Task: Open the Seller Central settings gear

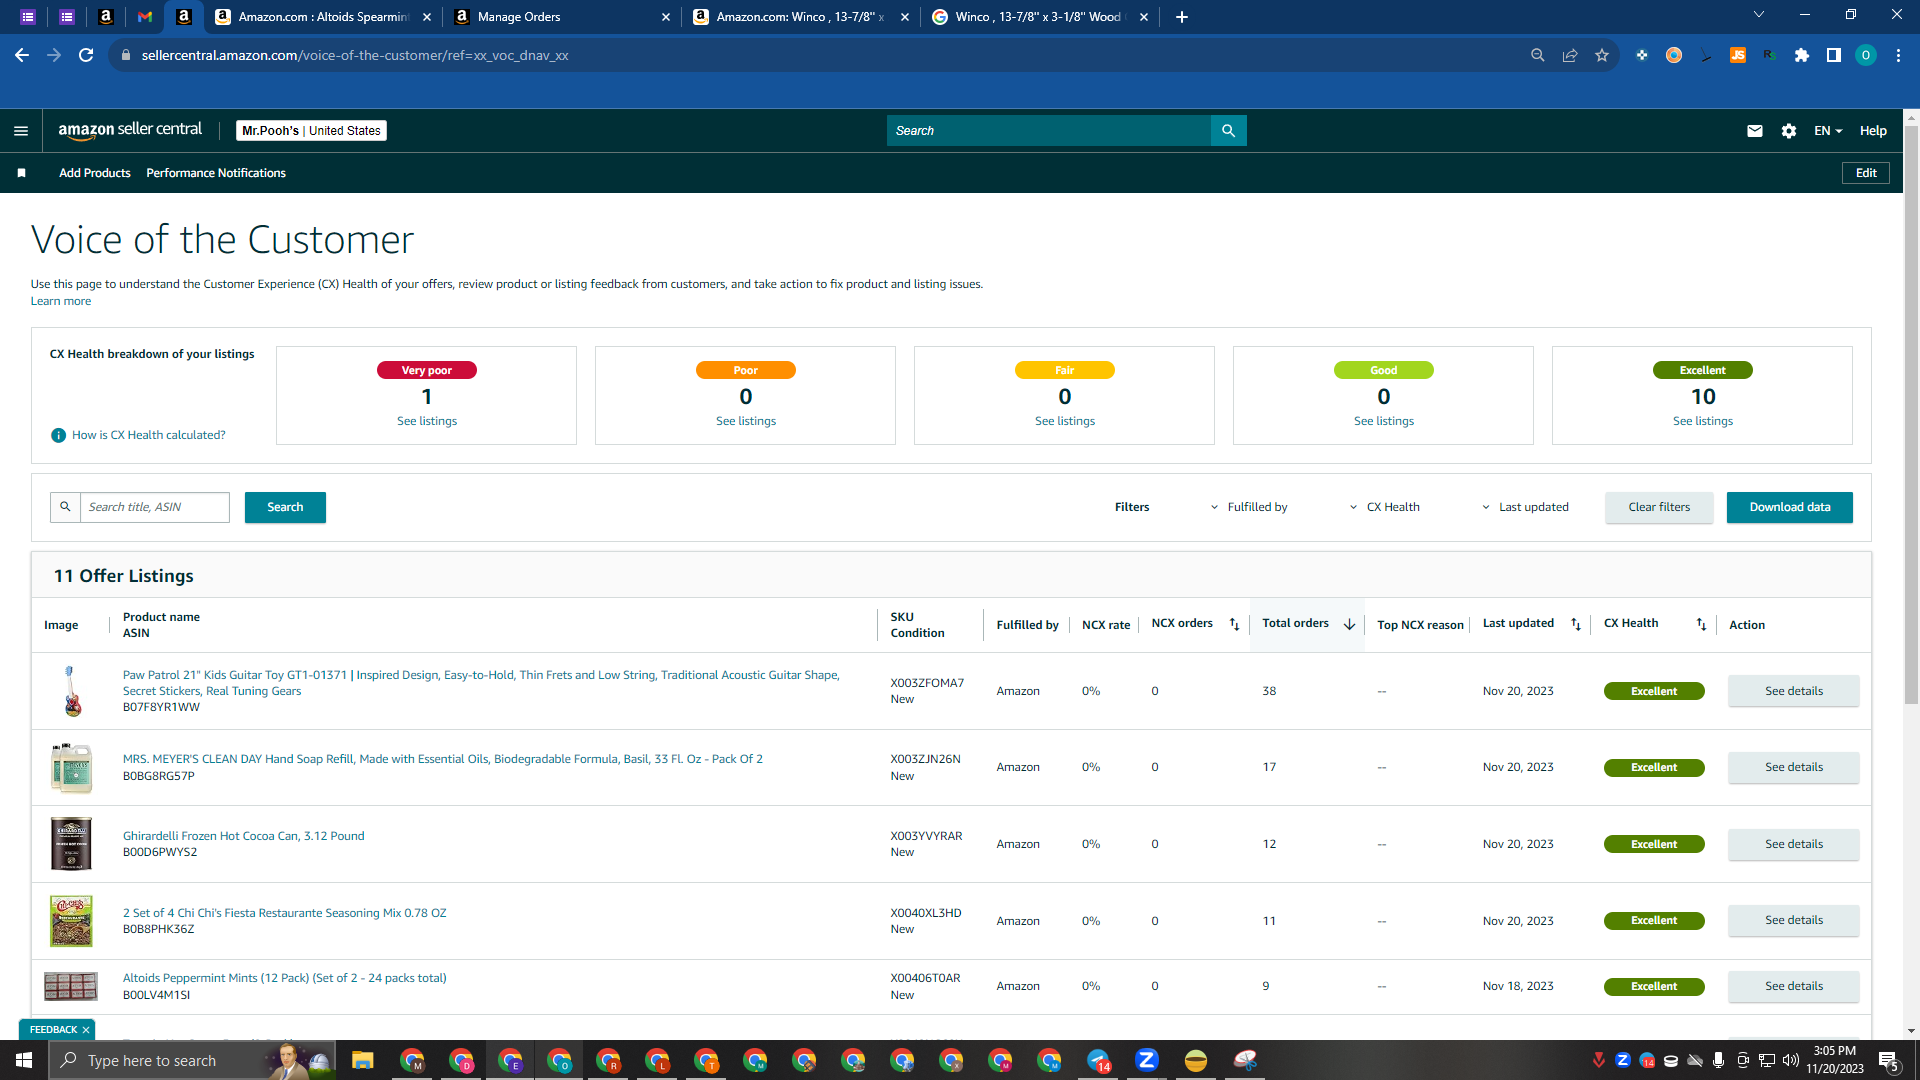Action: tap(1789, 131)
